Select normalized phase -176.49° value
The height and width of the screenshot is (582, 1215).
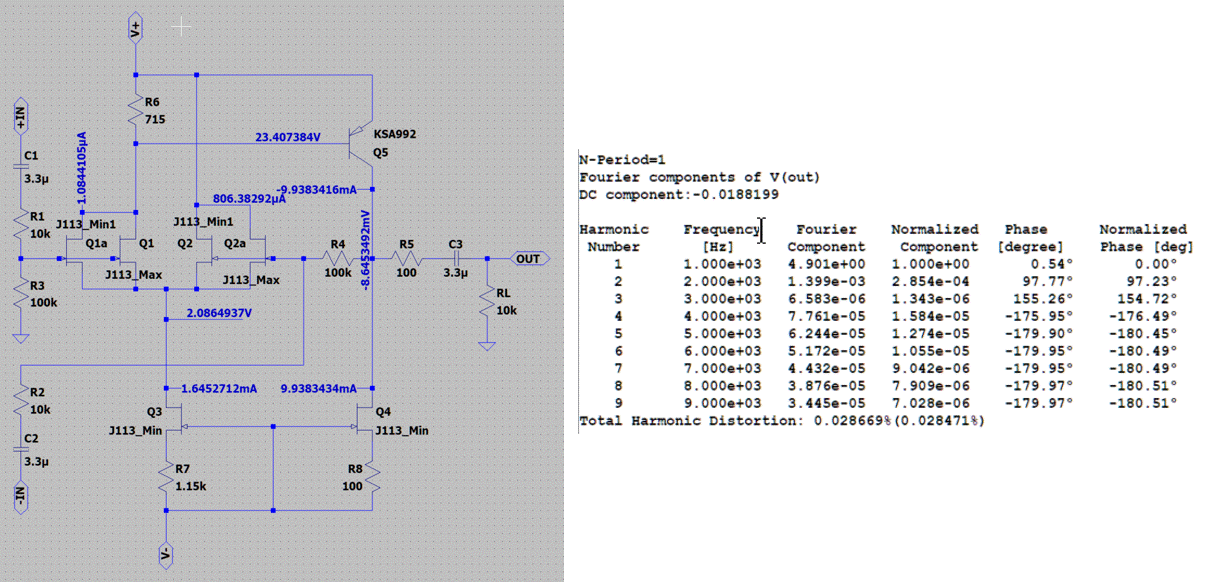pos(1143,315)
